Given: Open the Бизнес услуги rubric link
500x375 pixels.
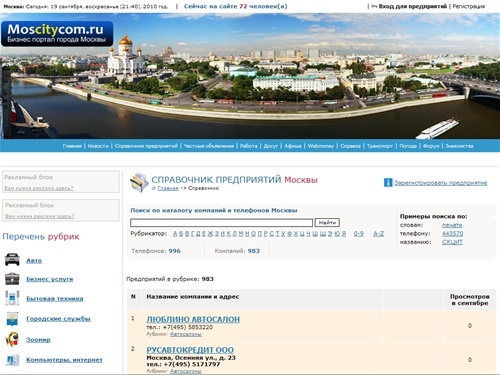Looking at the screenshot, I should [x=50, y=279].
